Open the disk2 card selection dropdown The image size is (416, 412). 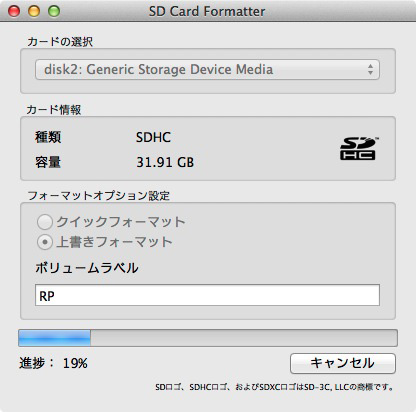coord(207,70)
